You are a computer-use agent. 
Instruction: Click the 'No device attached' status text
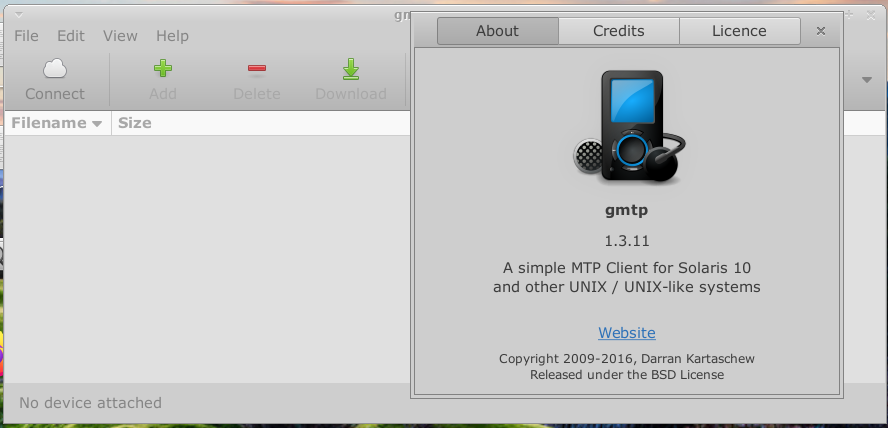tap(91, 403)
